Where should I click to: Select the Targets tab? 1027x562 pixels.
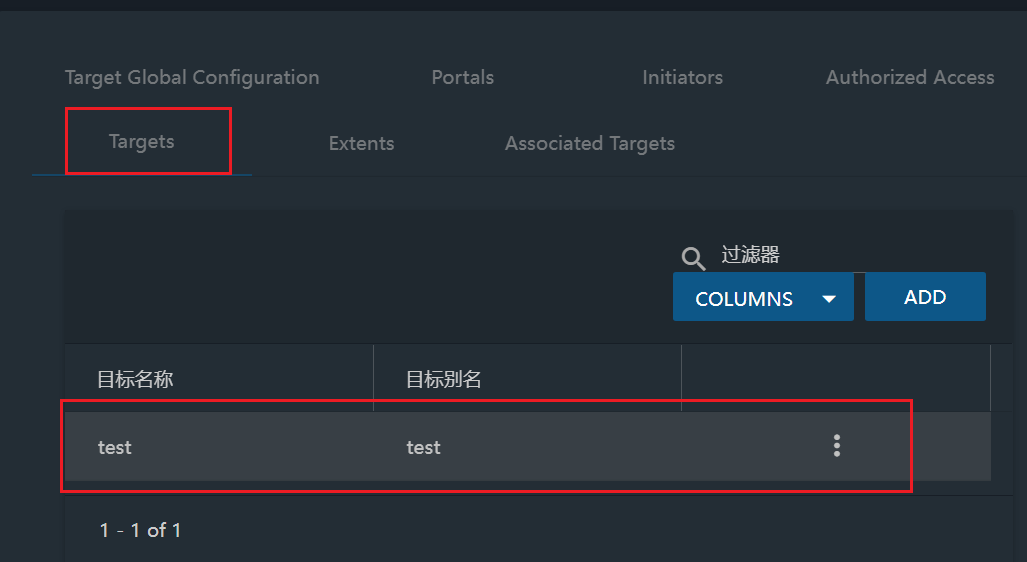141,141
